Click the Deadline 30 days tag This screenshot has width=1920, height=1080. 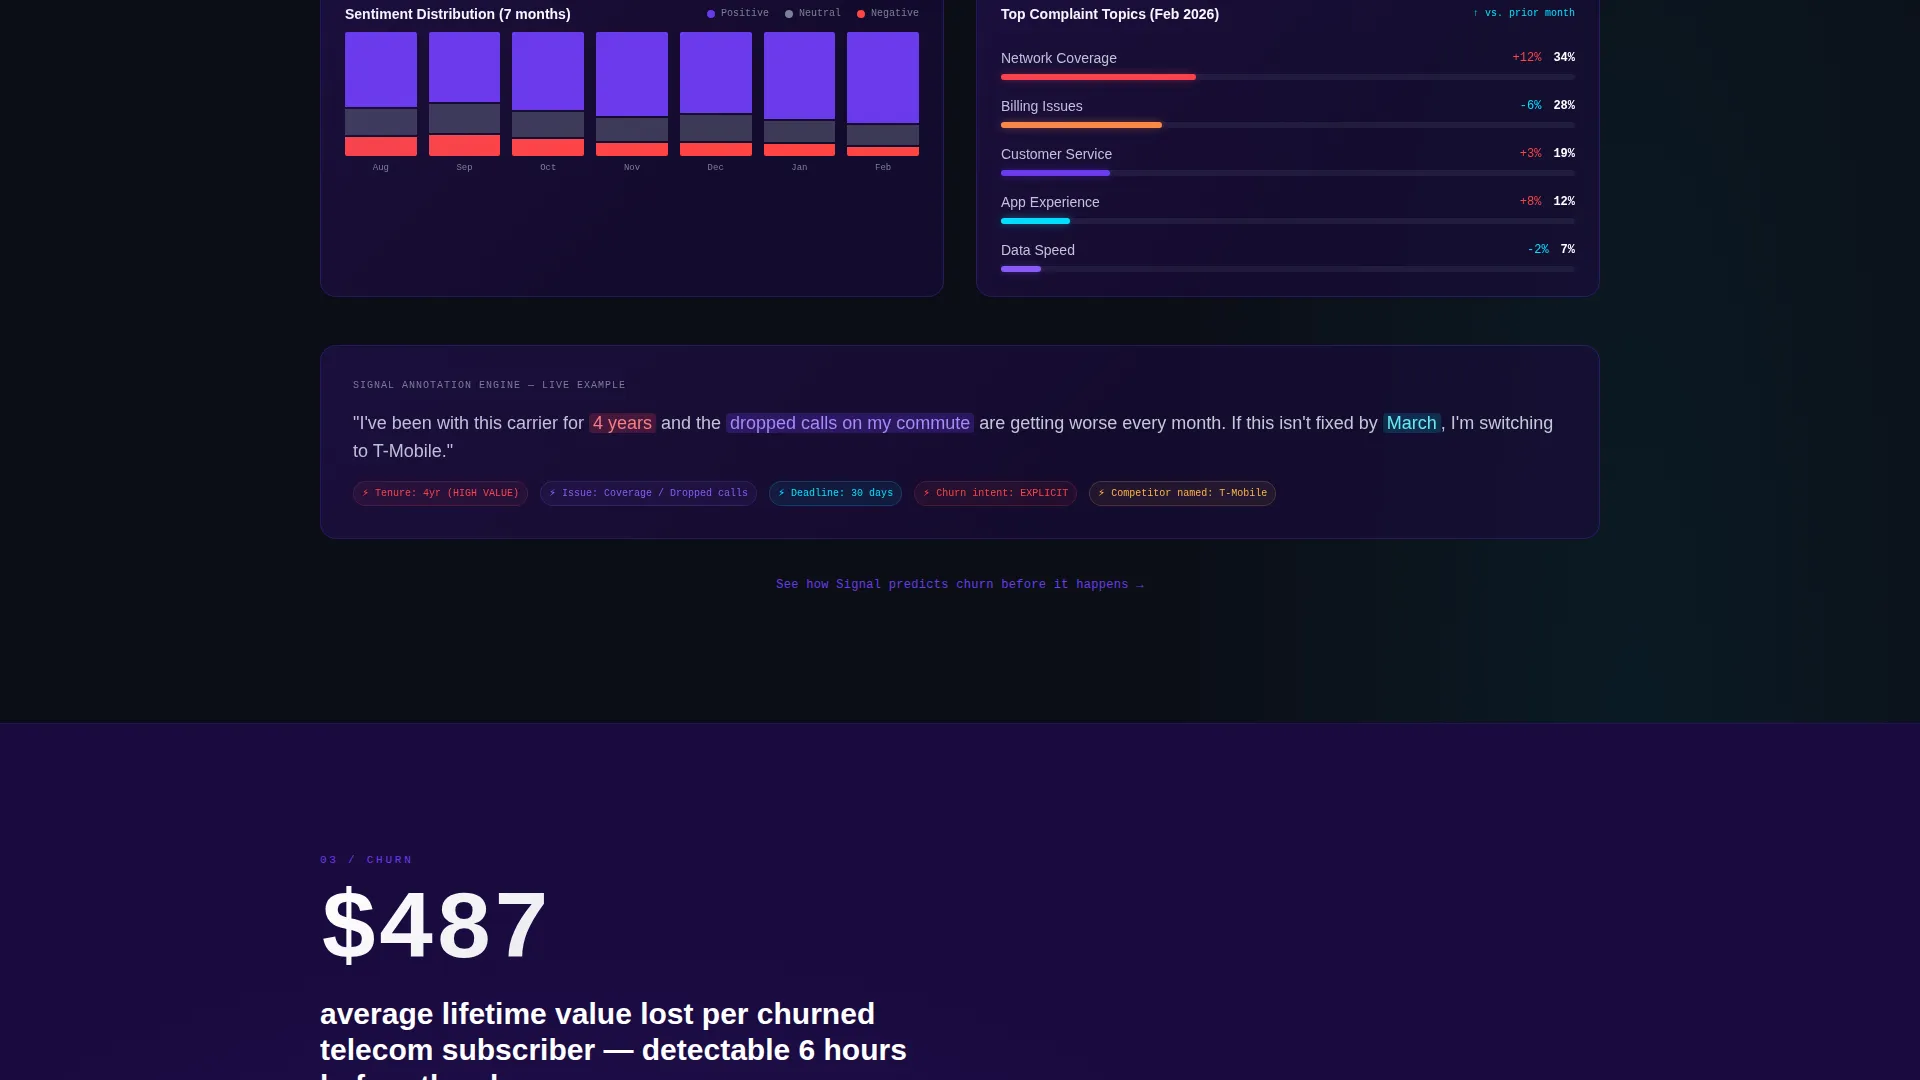point(835,493)
